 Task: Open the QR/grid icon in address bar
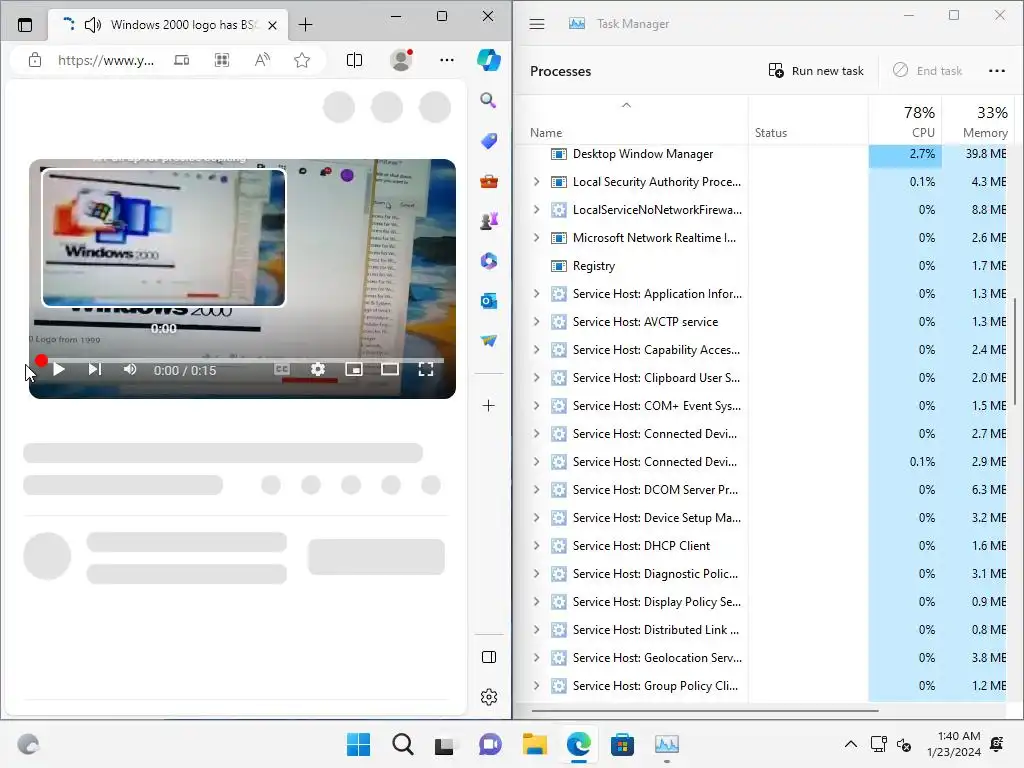(222, 60)
